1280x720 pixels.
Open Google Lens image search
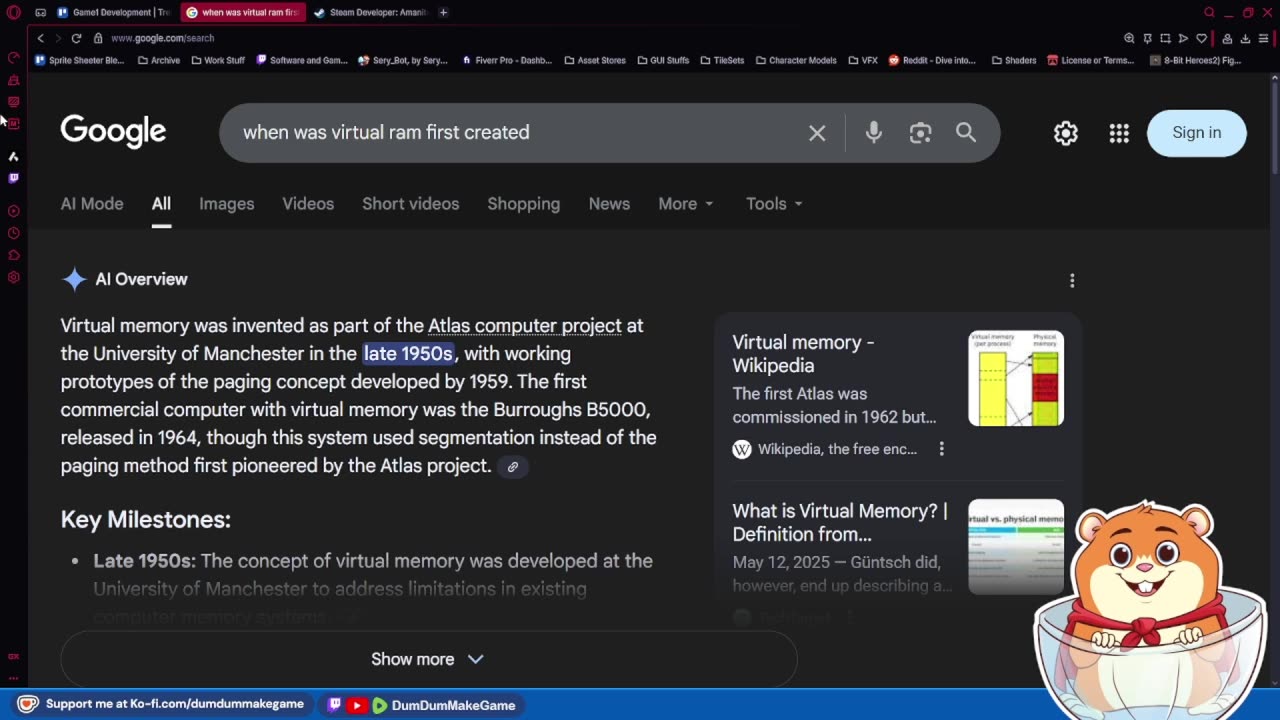pyautogui.click(x=920, y=132)
